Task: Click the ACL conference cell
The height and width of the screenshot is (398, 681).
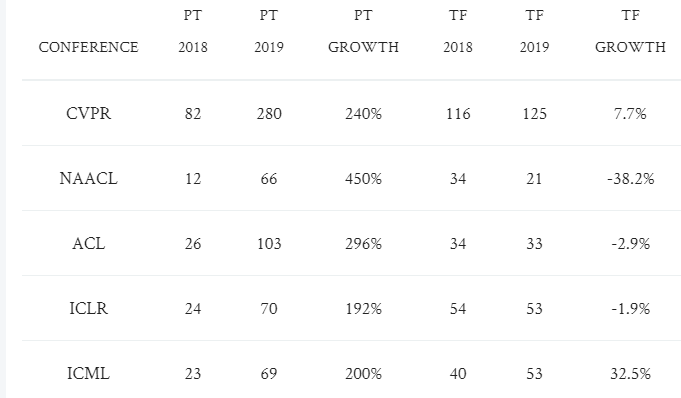Action: pos(89,243)
